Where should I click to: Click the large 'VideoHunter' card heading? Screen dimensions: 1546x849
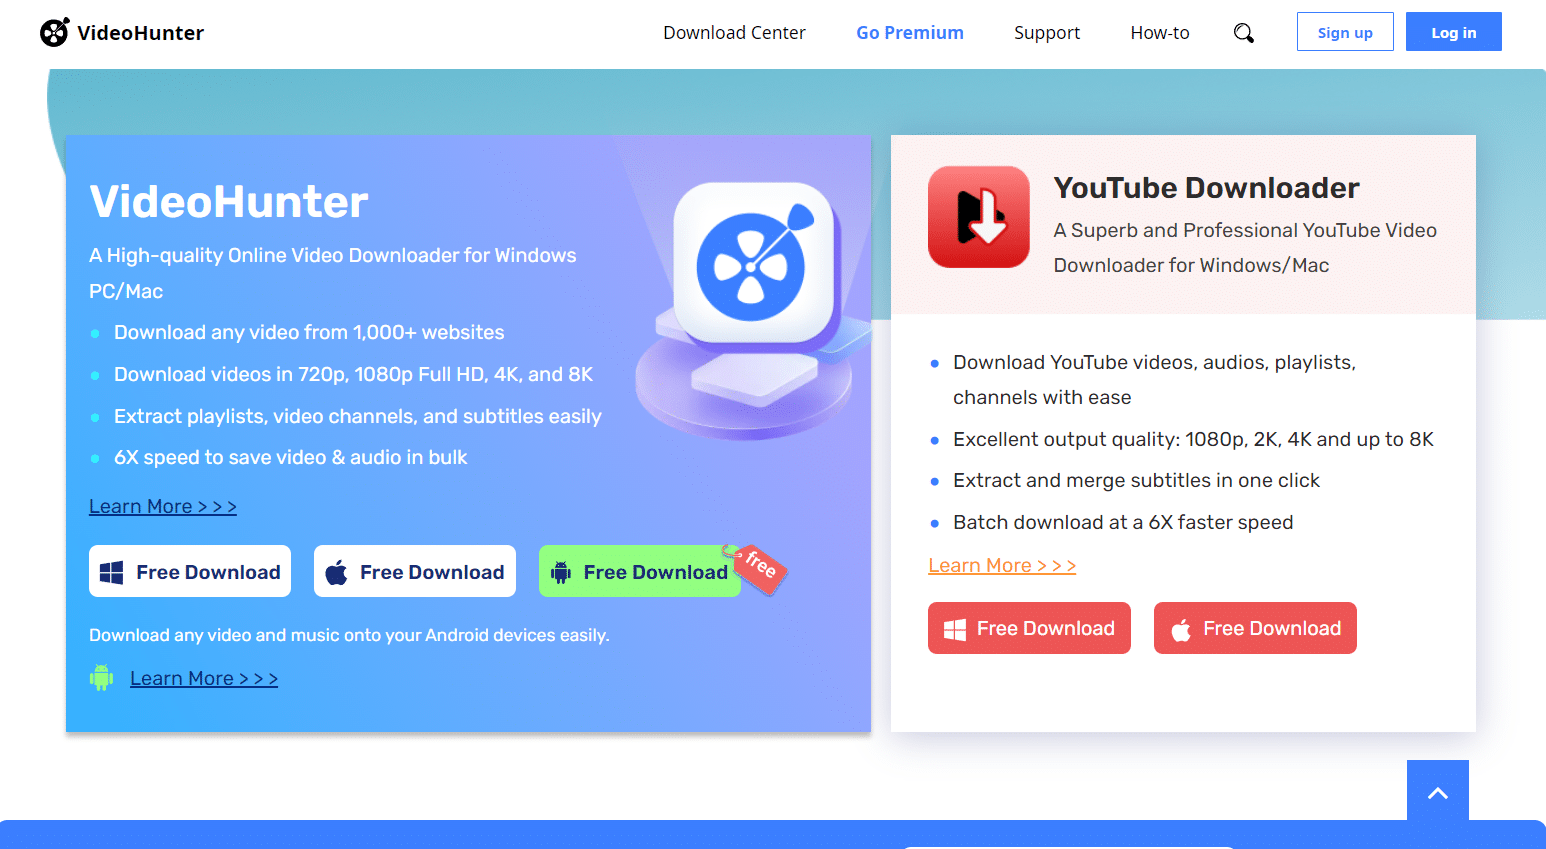point(229,202)
